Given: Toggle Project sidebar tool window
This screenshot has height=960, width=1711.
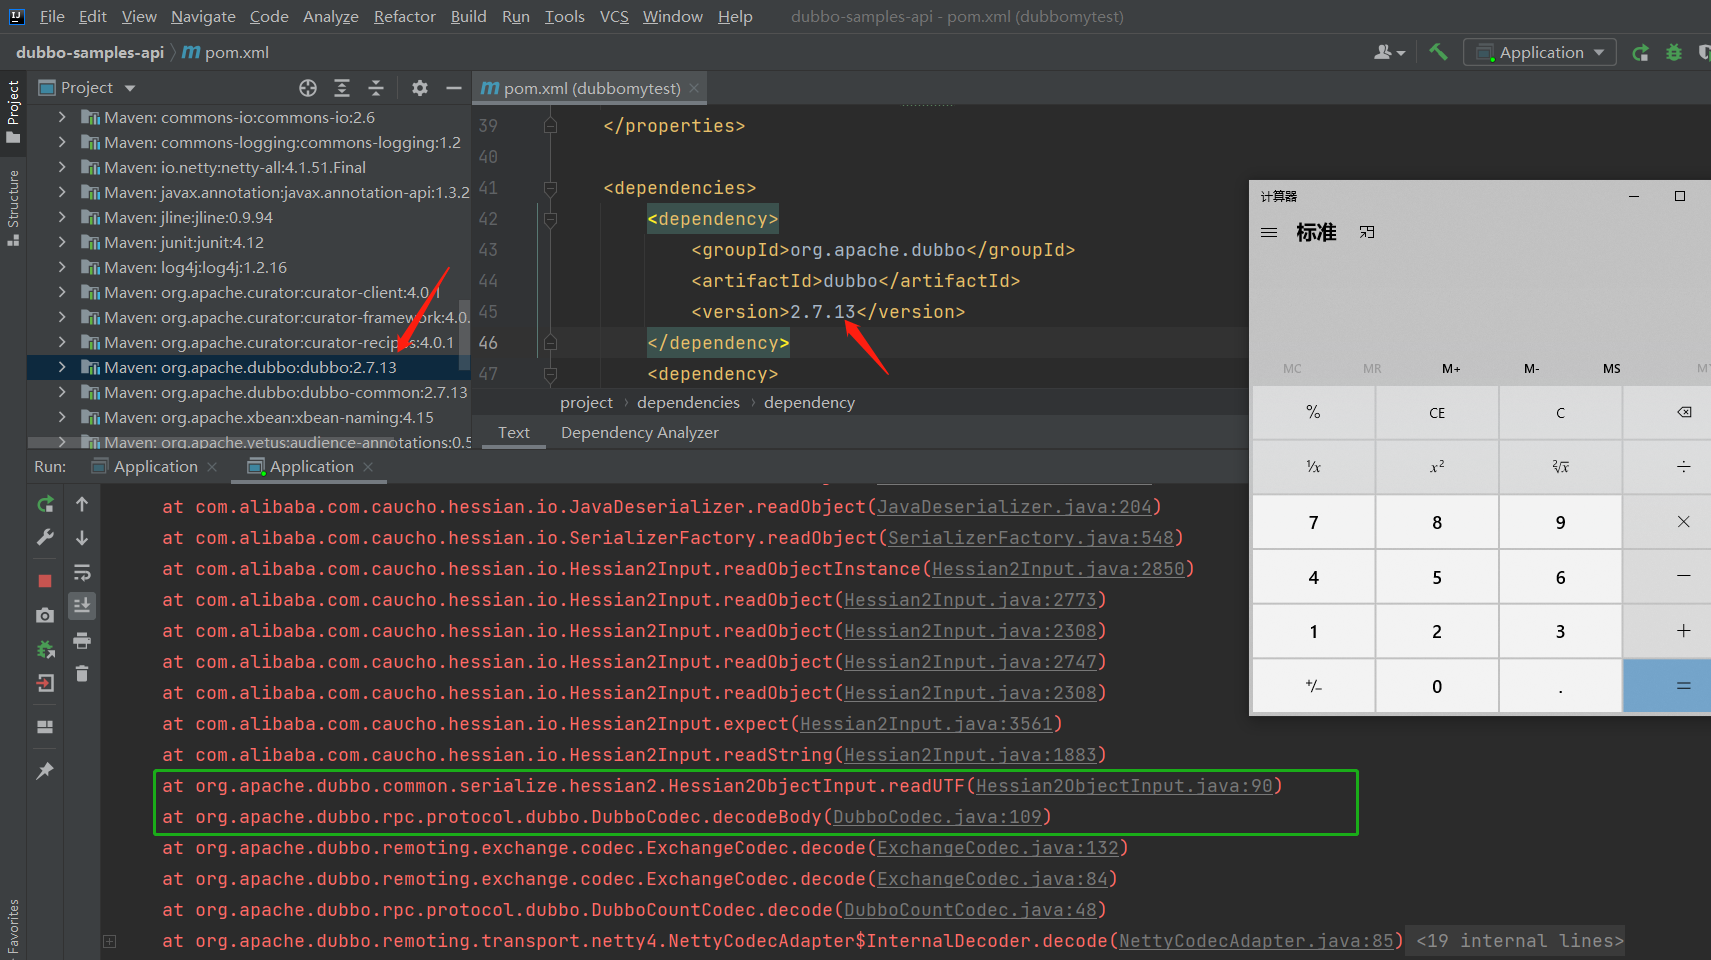Looking at the screenshot, I should click(x=13, y=111).
